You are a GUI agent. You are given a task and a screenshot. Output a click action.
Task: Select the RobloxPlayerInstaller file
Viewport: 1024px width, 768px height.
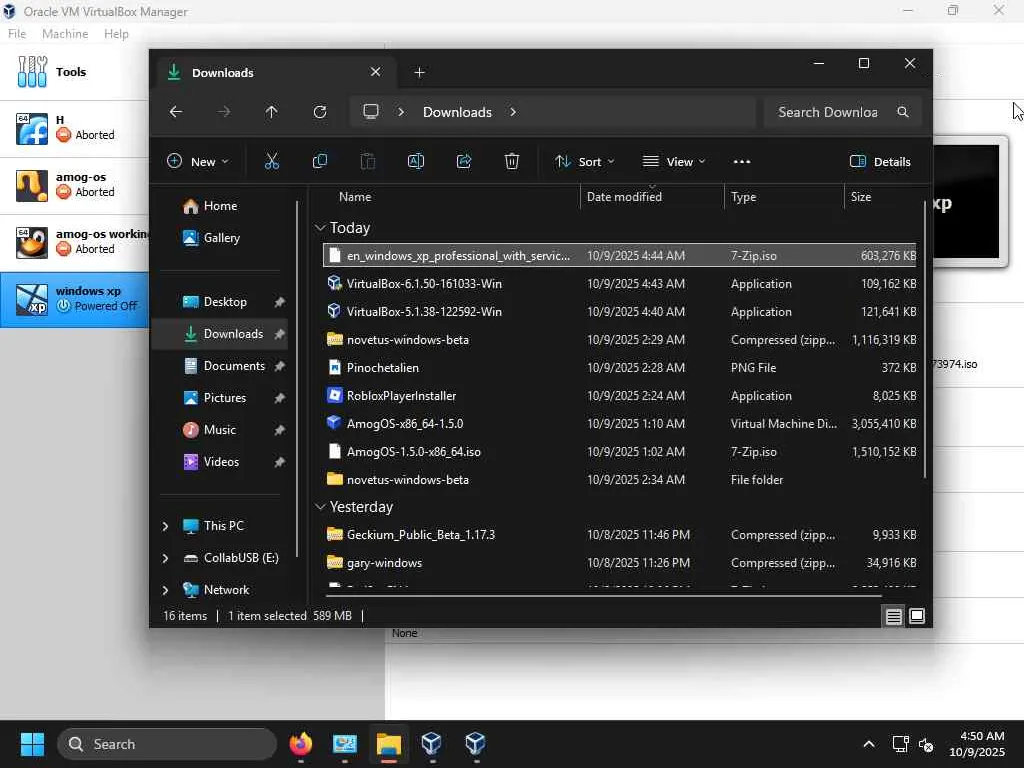(620, 396)
